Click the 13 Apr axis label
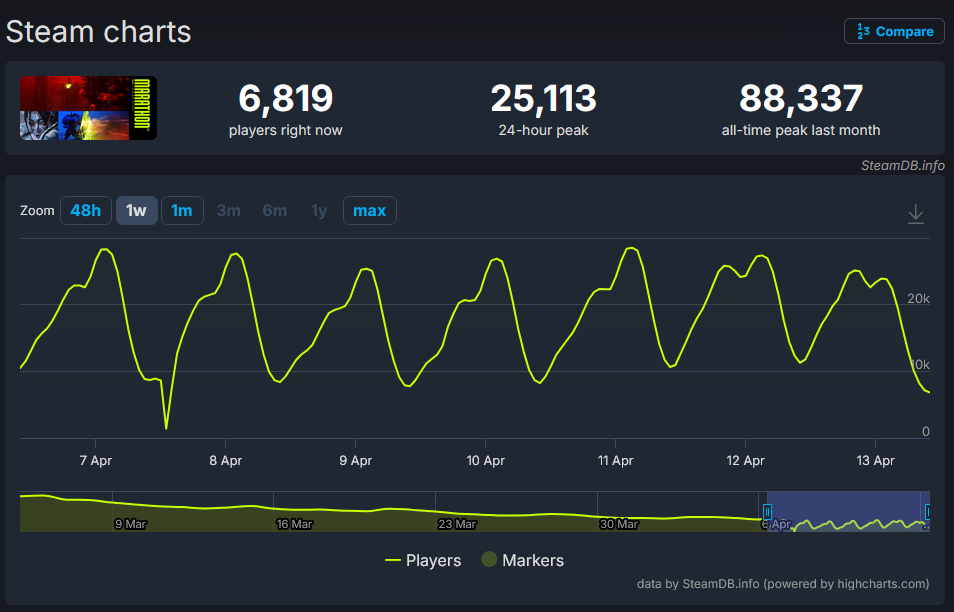 click(876, 461)
